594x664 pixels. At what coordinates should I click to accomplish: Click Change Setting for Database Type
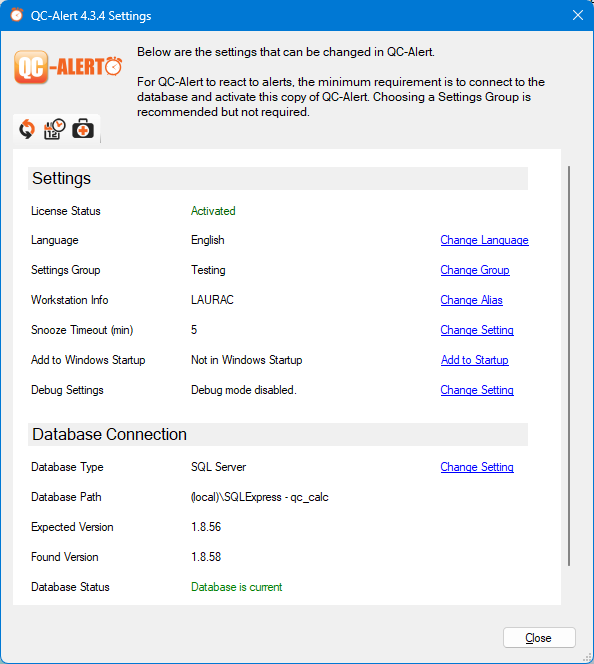pyautogui.click(x=477, y=467)
